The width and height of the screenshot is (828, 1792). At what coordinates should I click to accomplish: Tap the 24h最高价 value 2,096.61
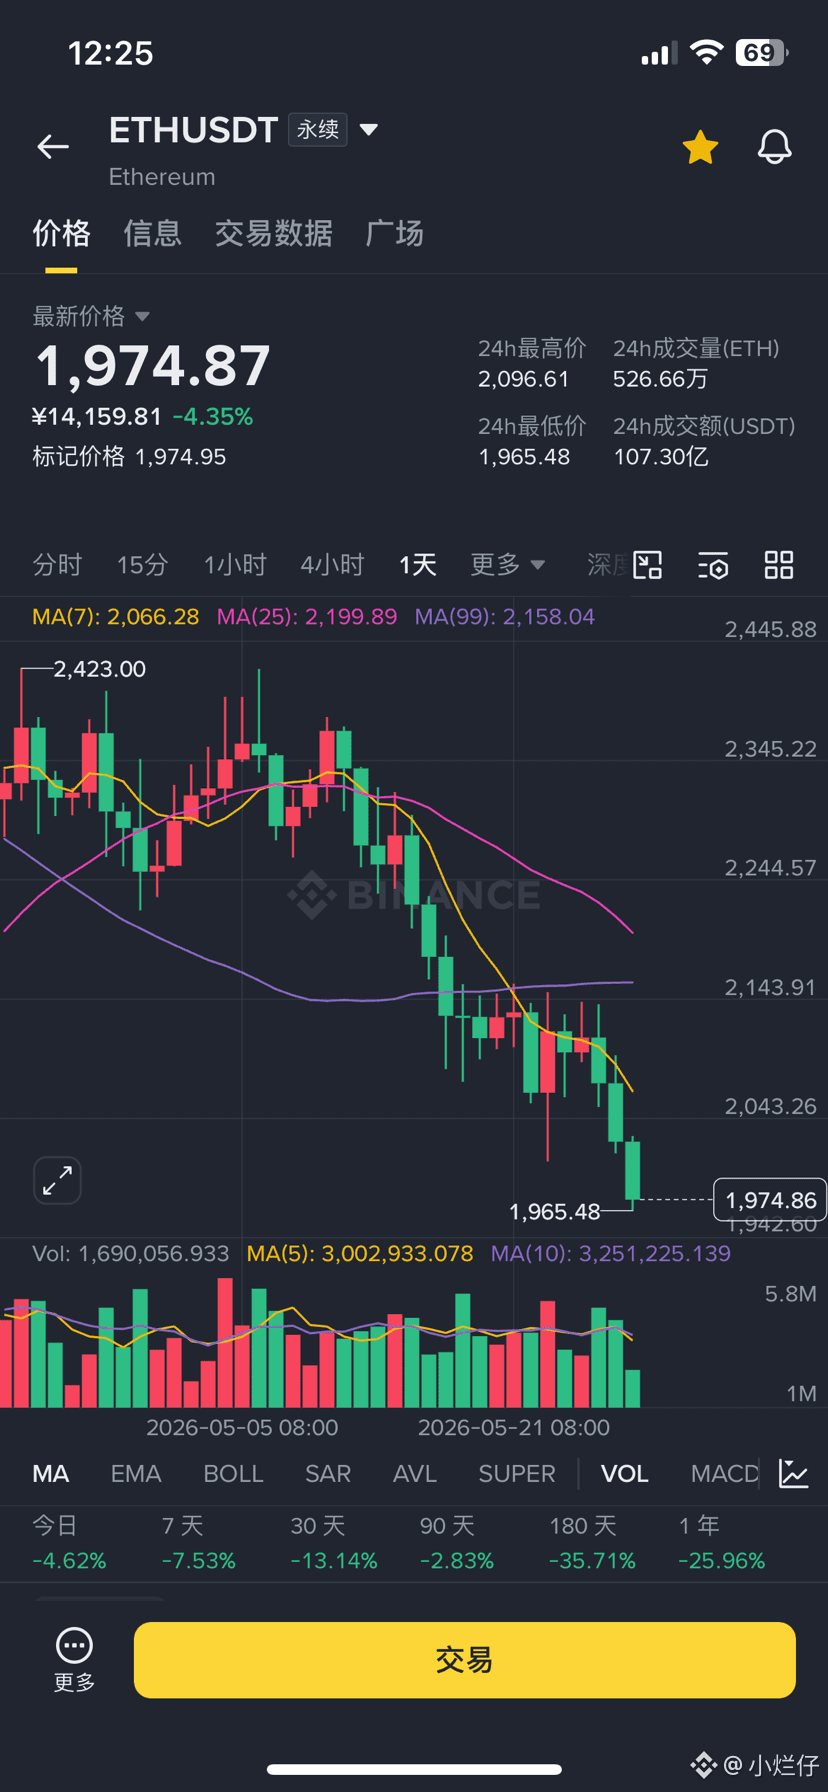click(524, 380)
